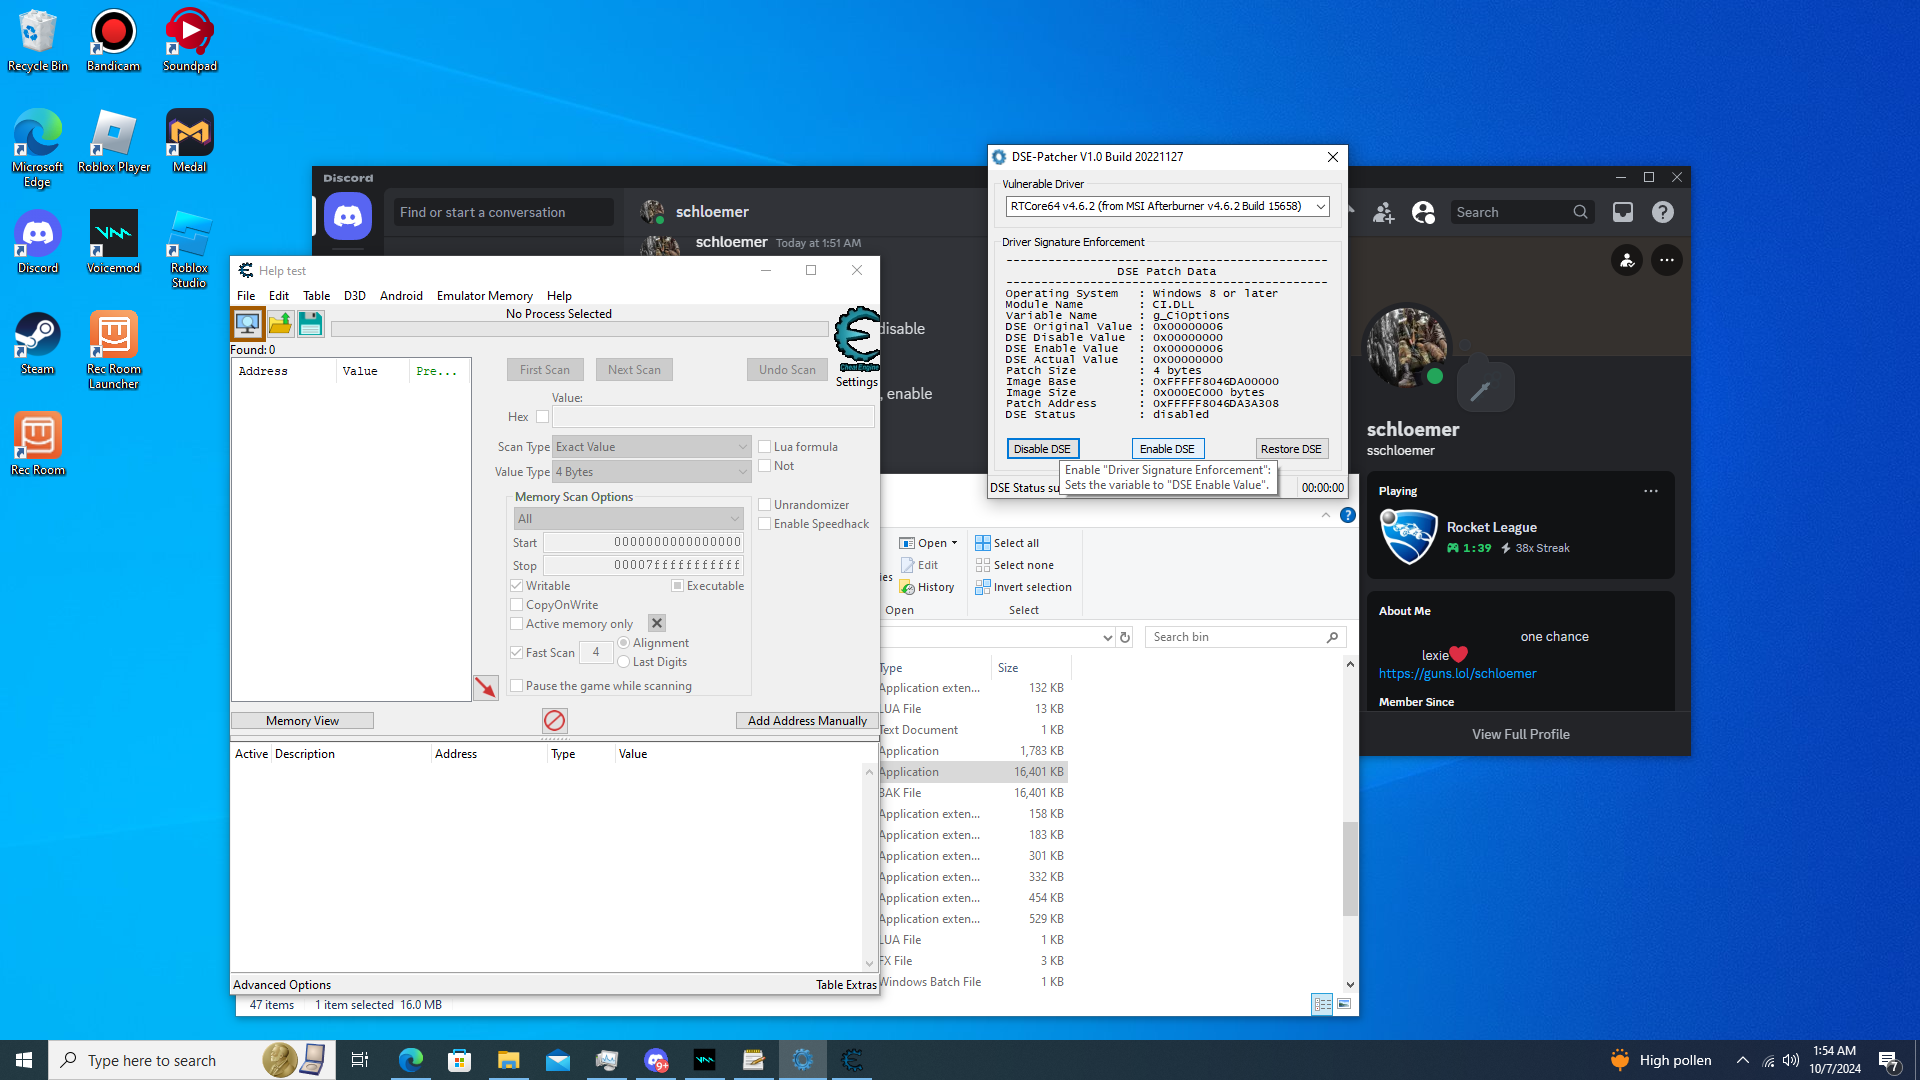The width and height of the screenshot is (1920, 1080).
Task: Click the red arrow add-to-address-list icon
Action: click(485, 687)
